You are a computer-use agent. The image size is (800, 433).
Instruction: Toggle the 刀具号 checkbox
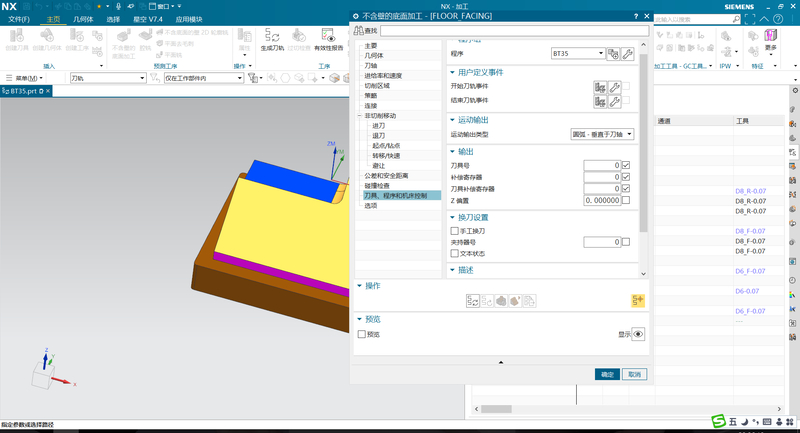[x=626, y=165]
